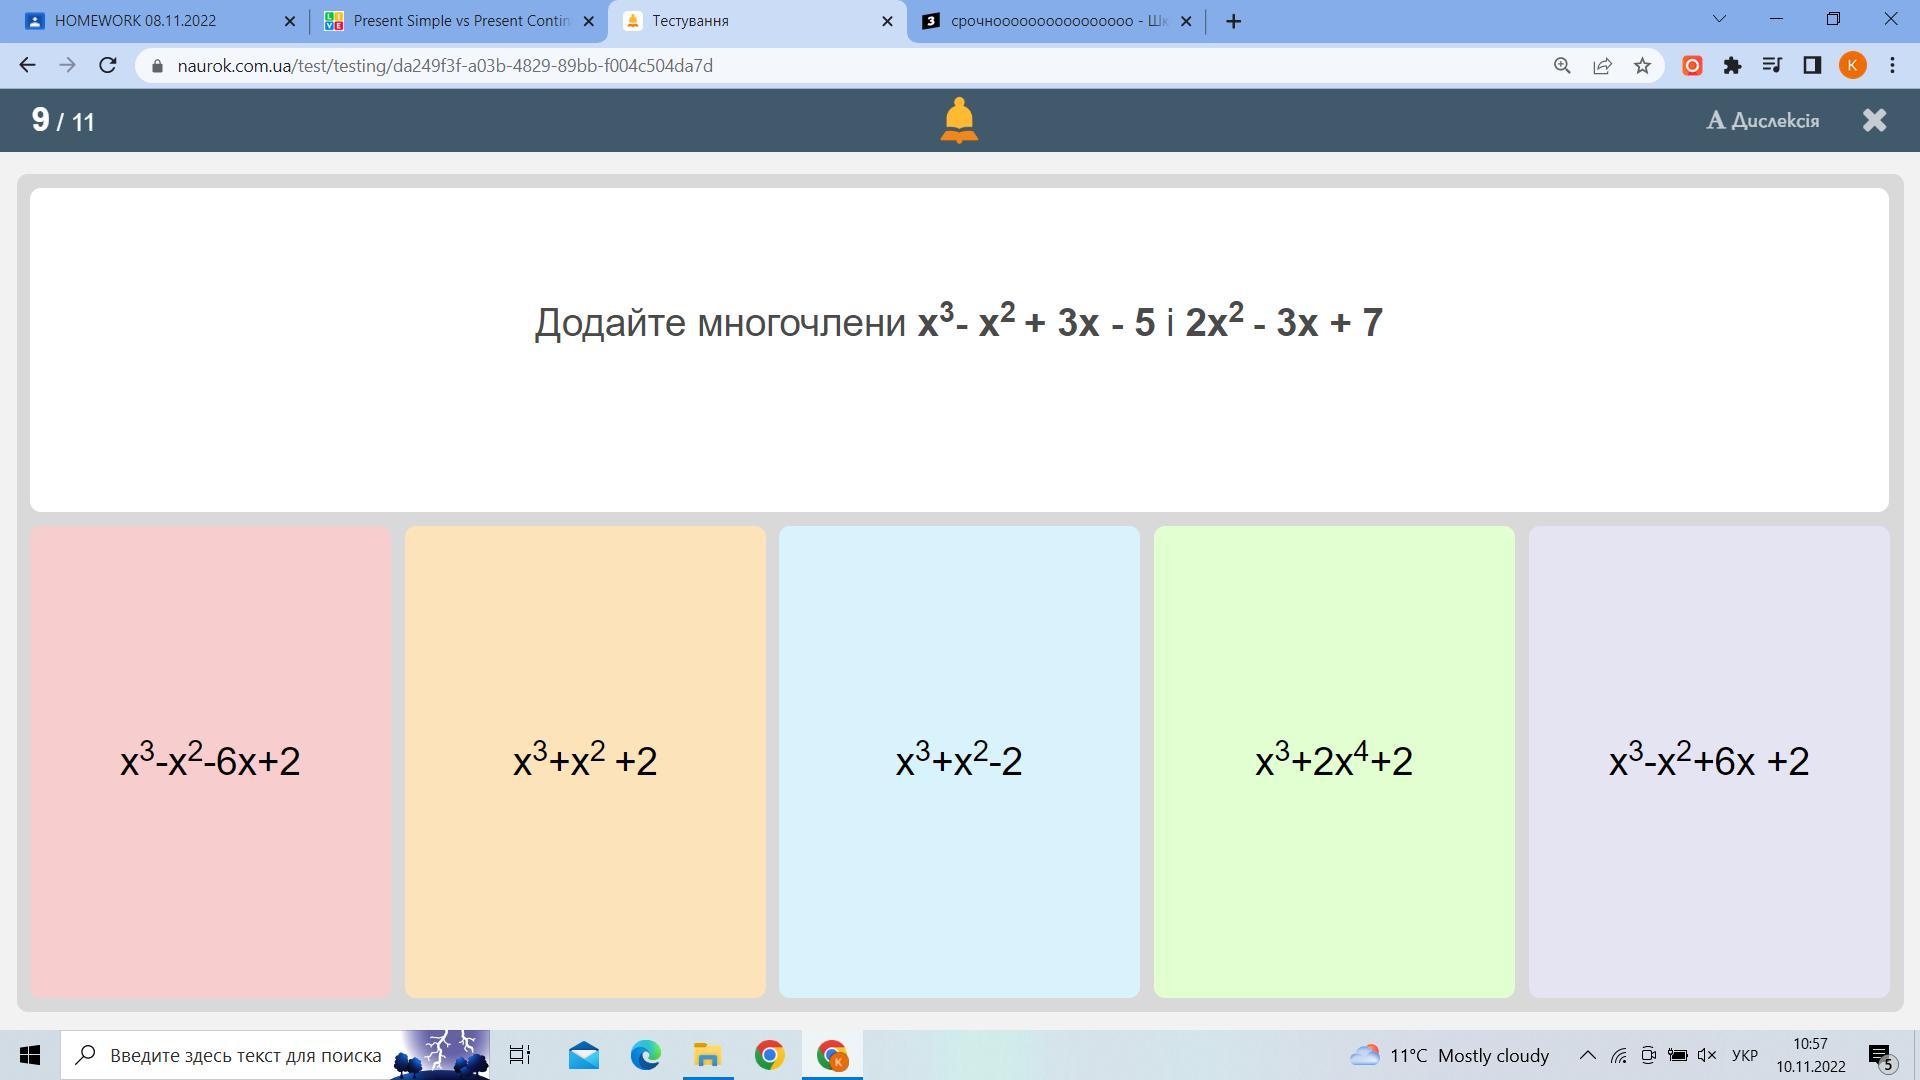Select green card x³+2x⁴+2
This screenshot has width=1920, height=1080.
pos(1334,761)
